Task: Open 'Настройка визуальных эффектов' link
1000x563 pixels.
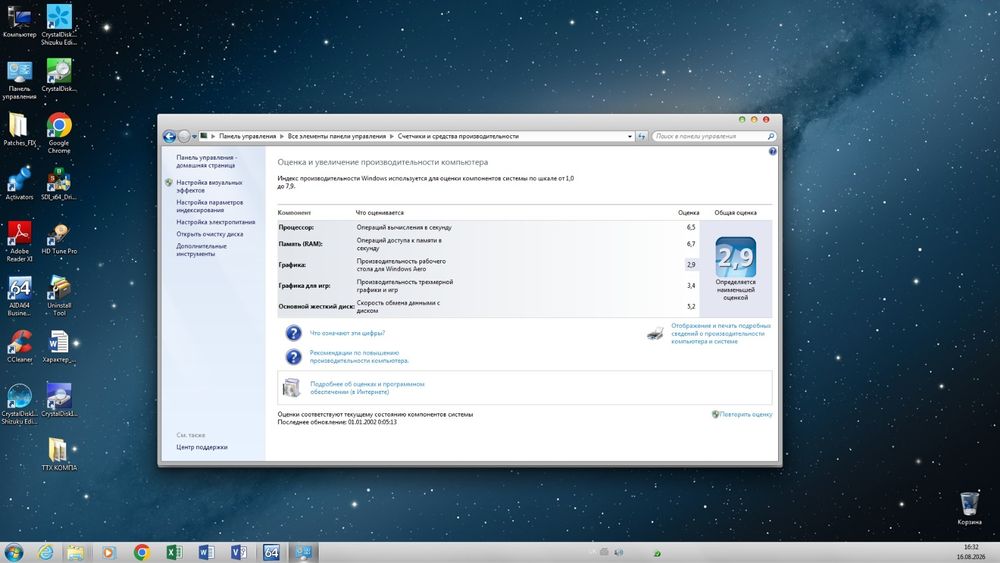Action: pyautogui.click(x=209, y=186)
